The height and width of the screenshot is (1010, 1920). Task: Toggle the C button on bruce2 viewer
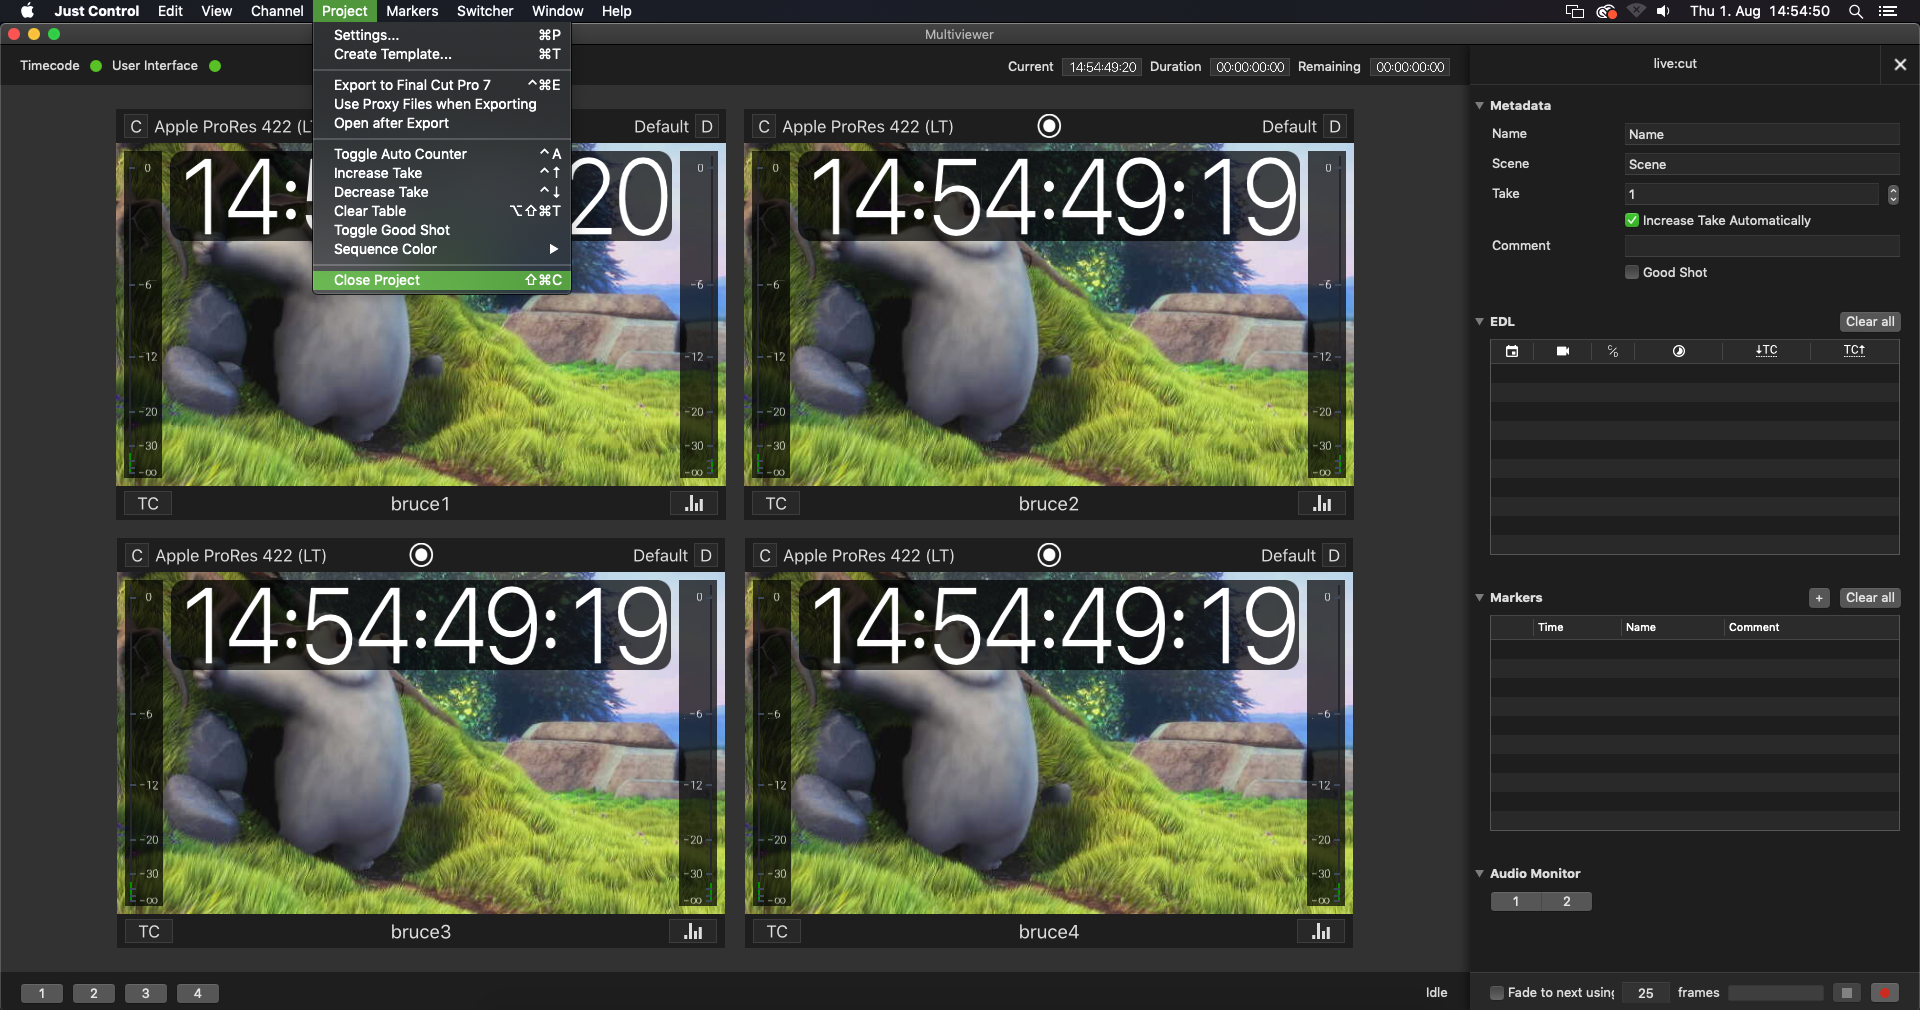(764, 127)
